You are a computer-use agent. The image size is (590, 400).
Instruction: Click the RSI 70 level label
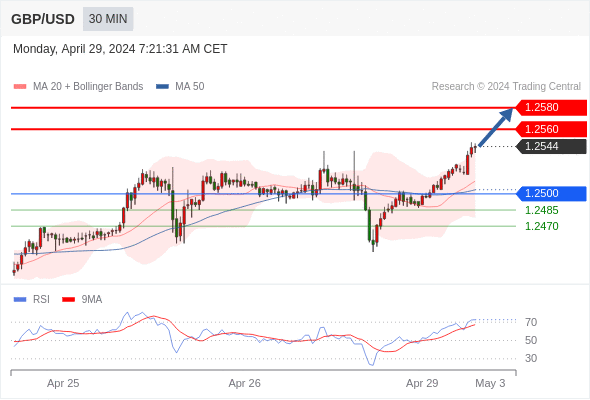point(531,322)
